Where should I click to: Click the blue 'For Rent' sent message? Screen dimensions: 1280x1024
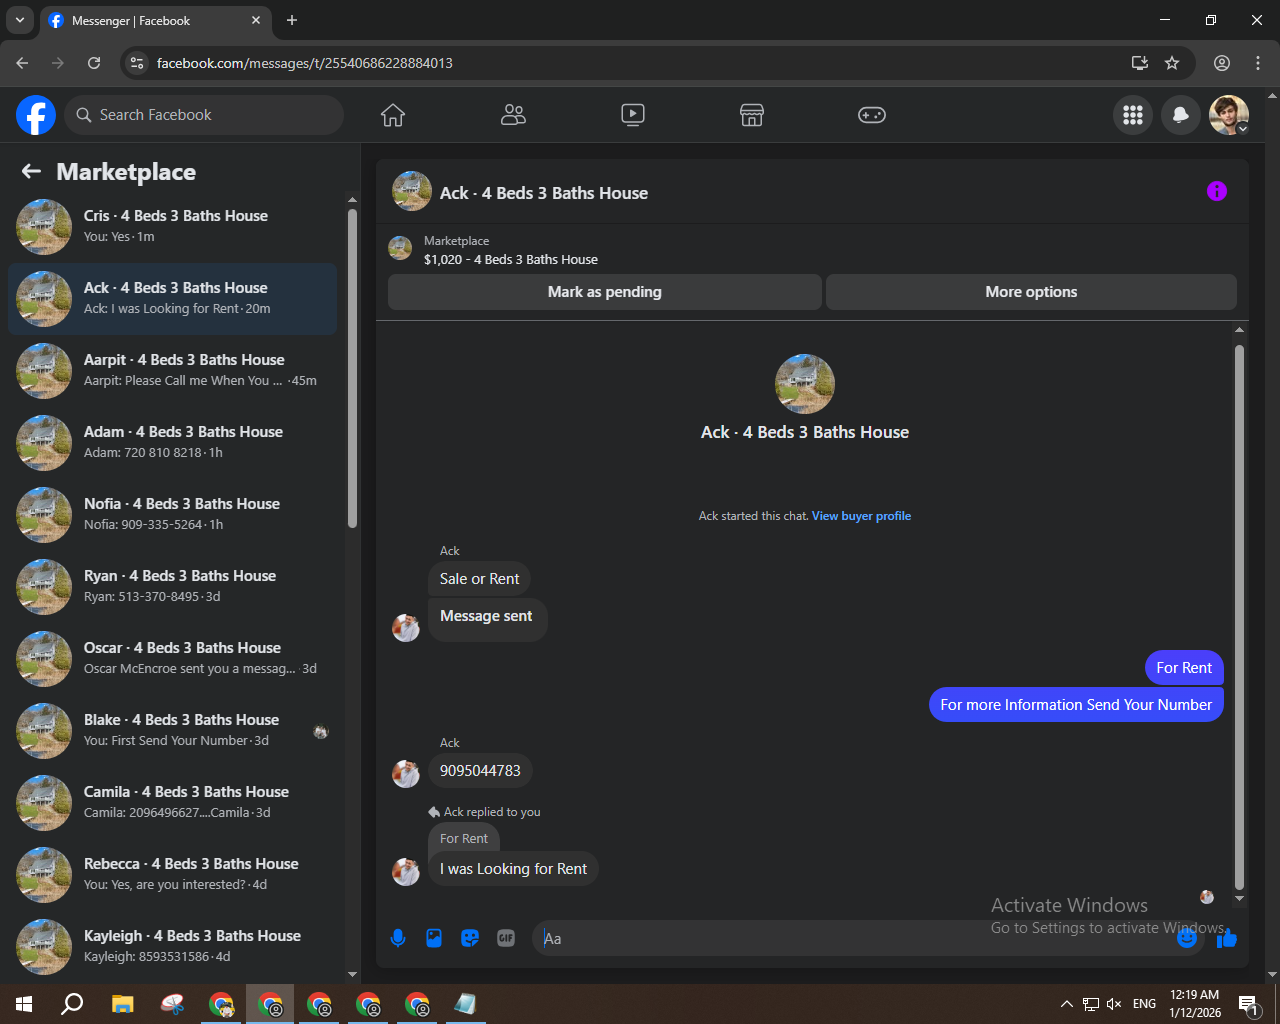1184,668
